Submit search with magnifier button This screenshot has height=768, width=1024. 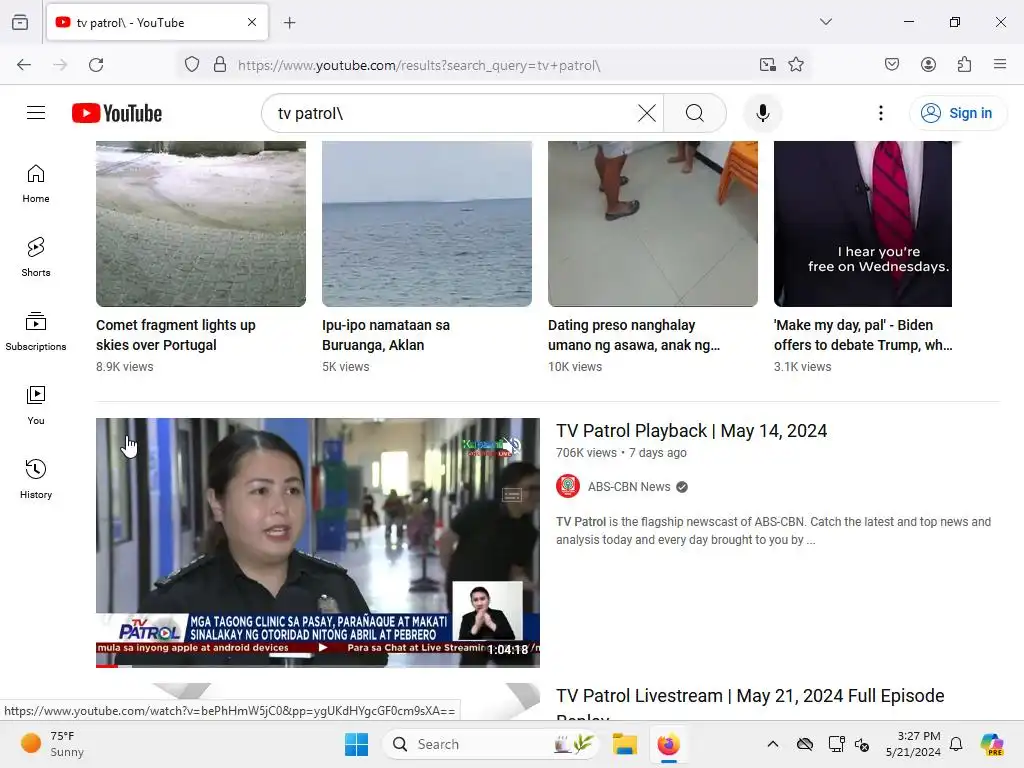(x=695, y=113)
